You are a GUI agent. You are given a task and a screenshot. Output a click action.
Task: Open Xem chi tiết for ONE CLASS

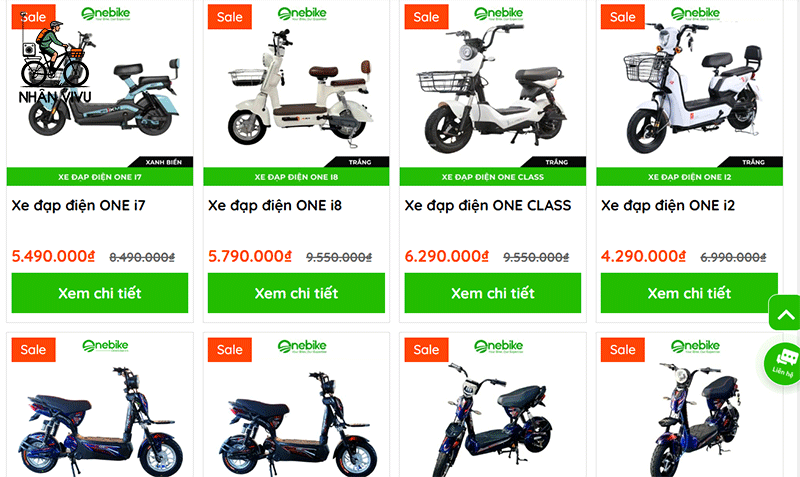pyautogui.click(x=493, y=293)
